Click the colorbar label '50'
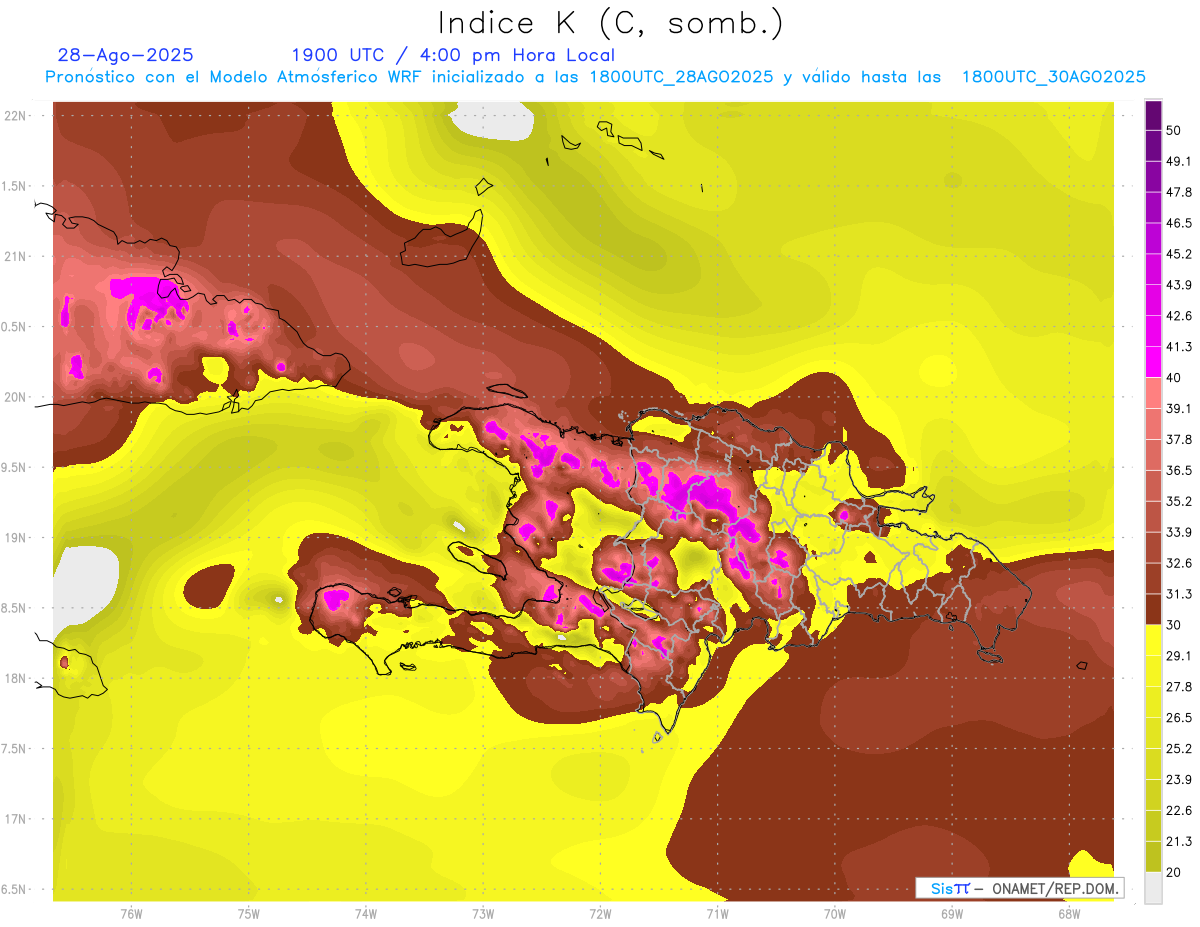 1173,130
